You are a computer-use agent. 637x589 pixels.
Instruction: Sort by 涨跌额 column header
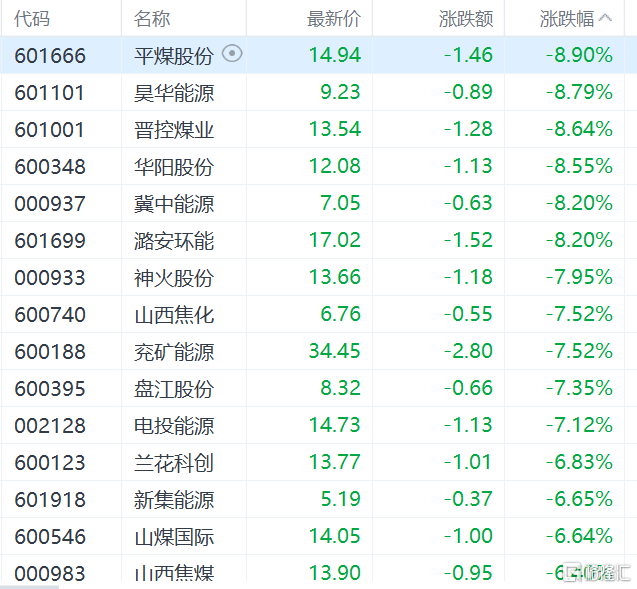(466, 19)
